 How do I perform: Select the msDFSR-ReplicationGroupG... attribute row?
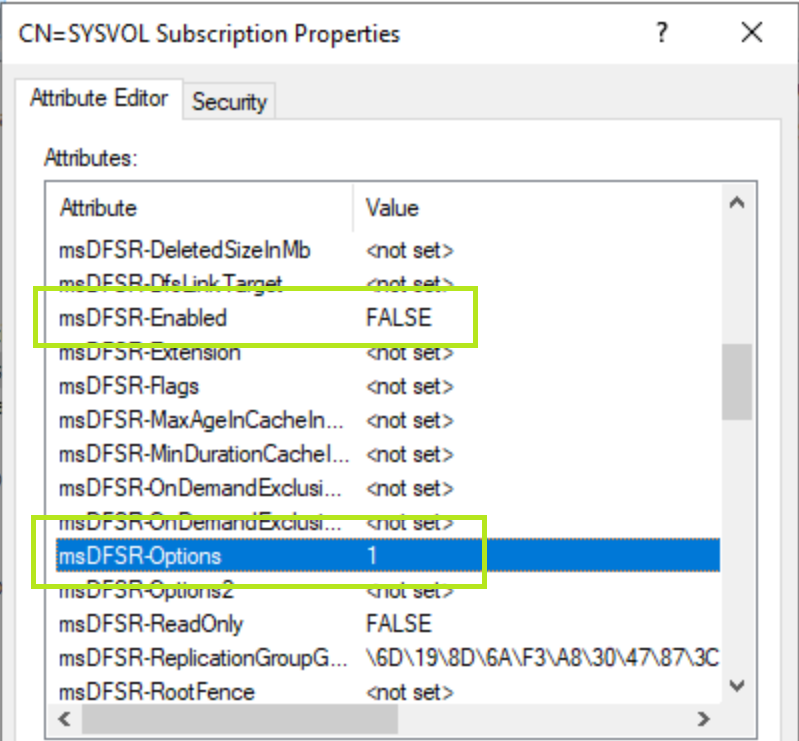(x=200, y=658)
